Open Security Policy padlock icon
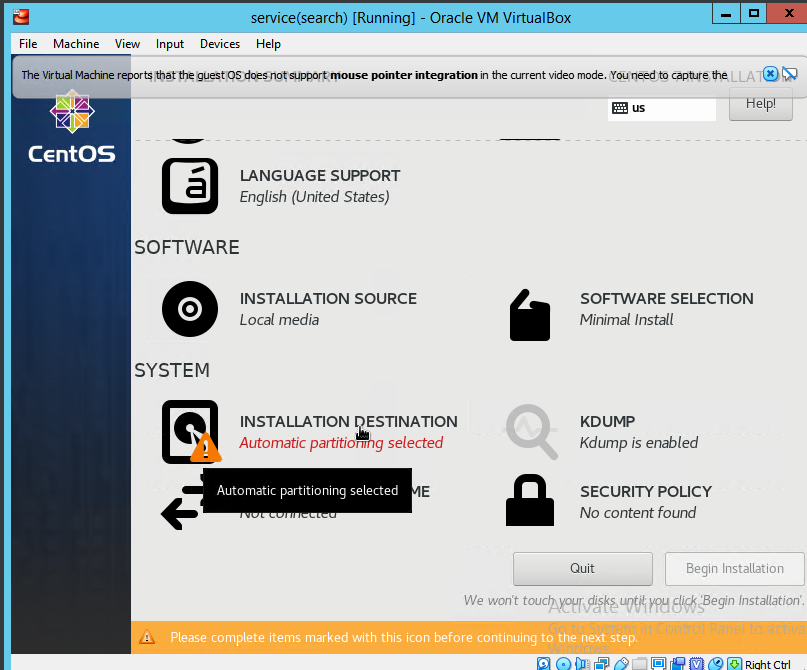Screen dimensions: 807x670 pyautogui.click(x=530, y=500)
